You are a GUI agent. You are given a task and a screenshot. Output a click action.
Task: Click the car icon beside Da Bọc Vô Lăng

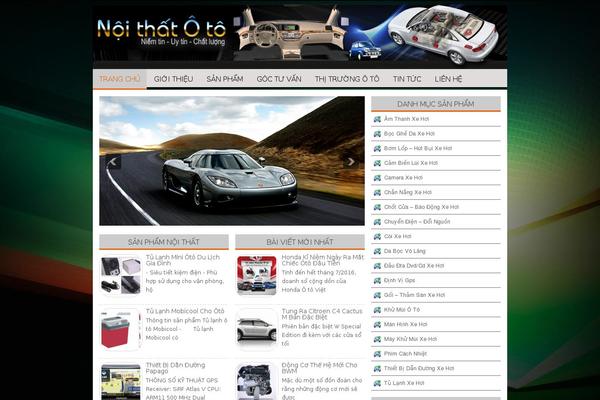tap(377, 251)
